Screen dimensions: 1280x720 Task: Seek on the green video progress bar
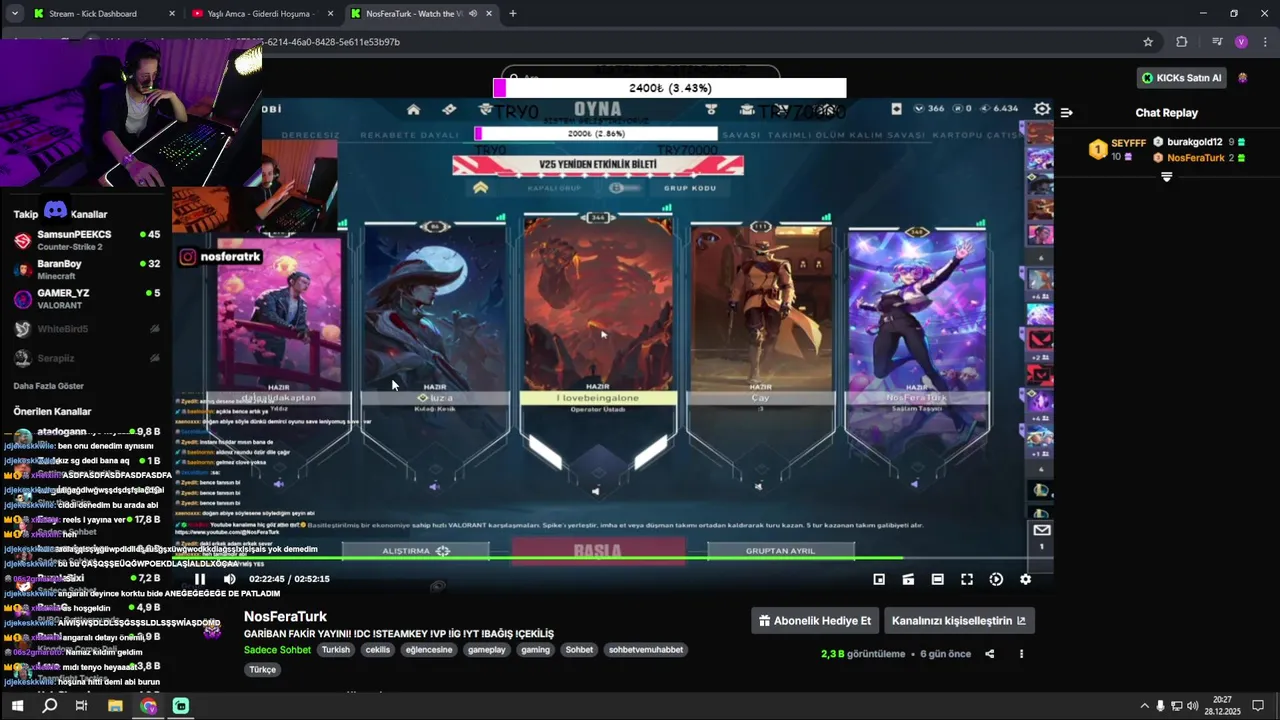point(612,558)
